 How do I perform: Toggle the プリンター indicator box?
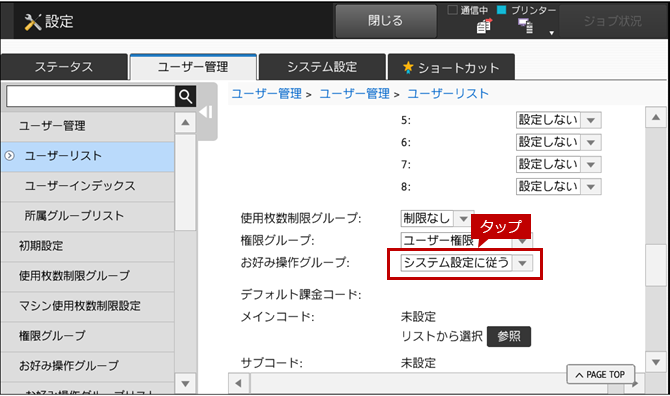[502, 10]
